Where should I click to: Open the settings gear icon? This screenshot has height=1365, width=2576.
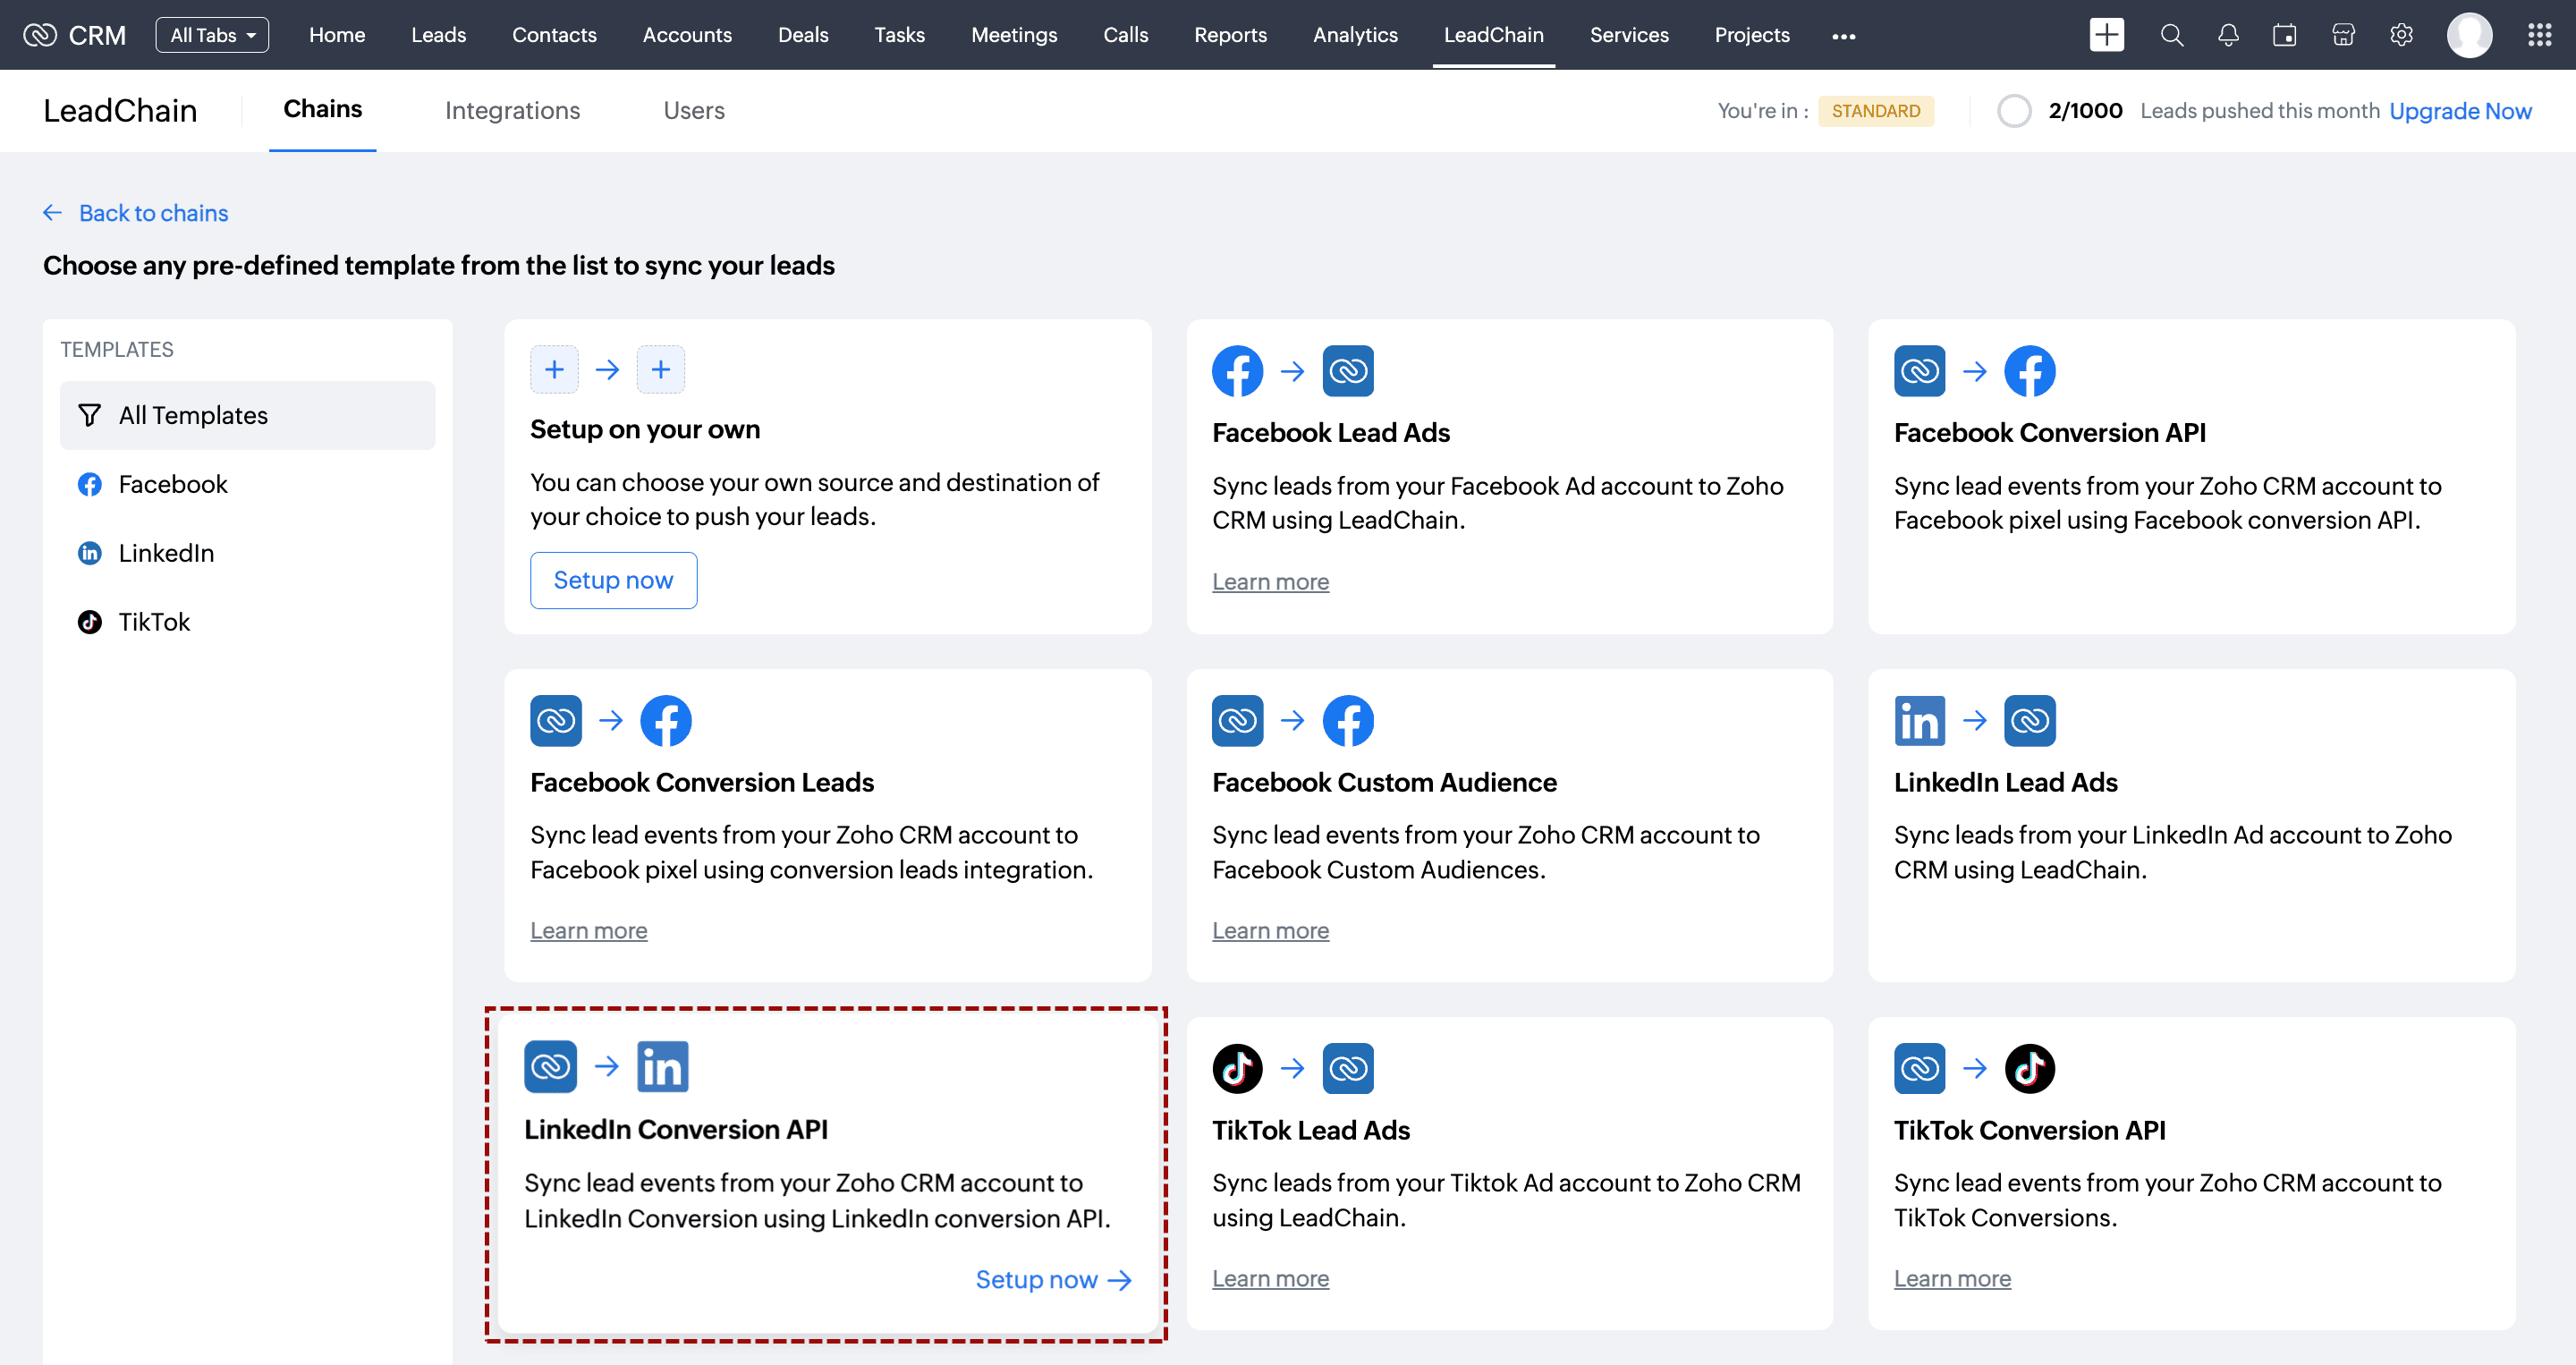point(2401,35)
